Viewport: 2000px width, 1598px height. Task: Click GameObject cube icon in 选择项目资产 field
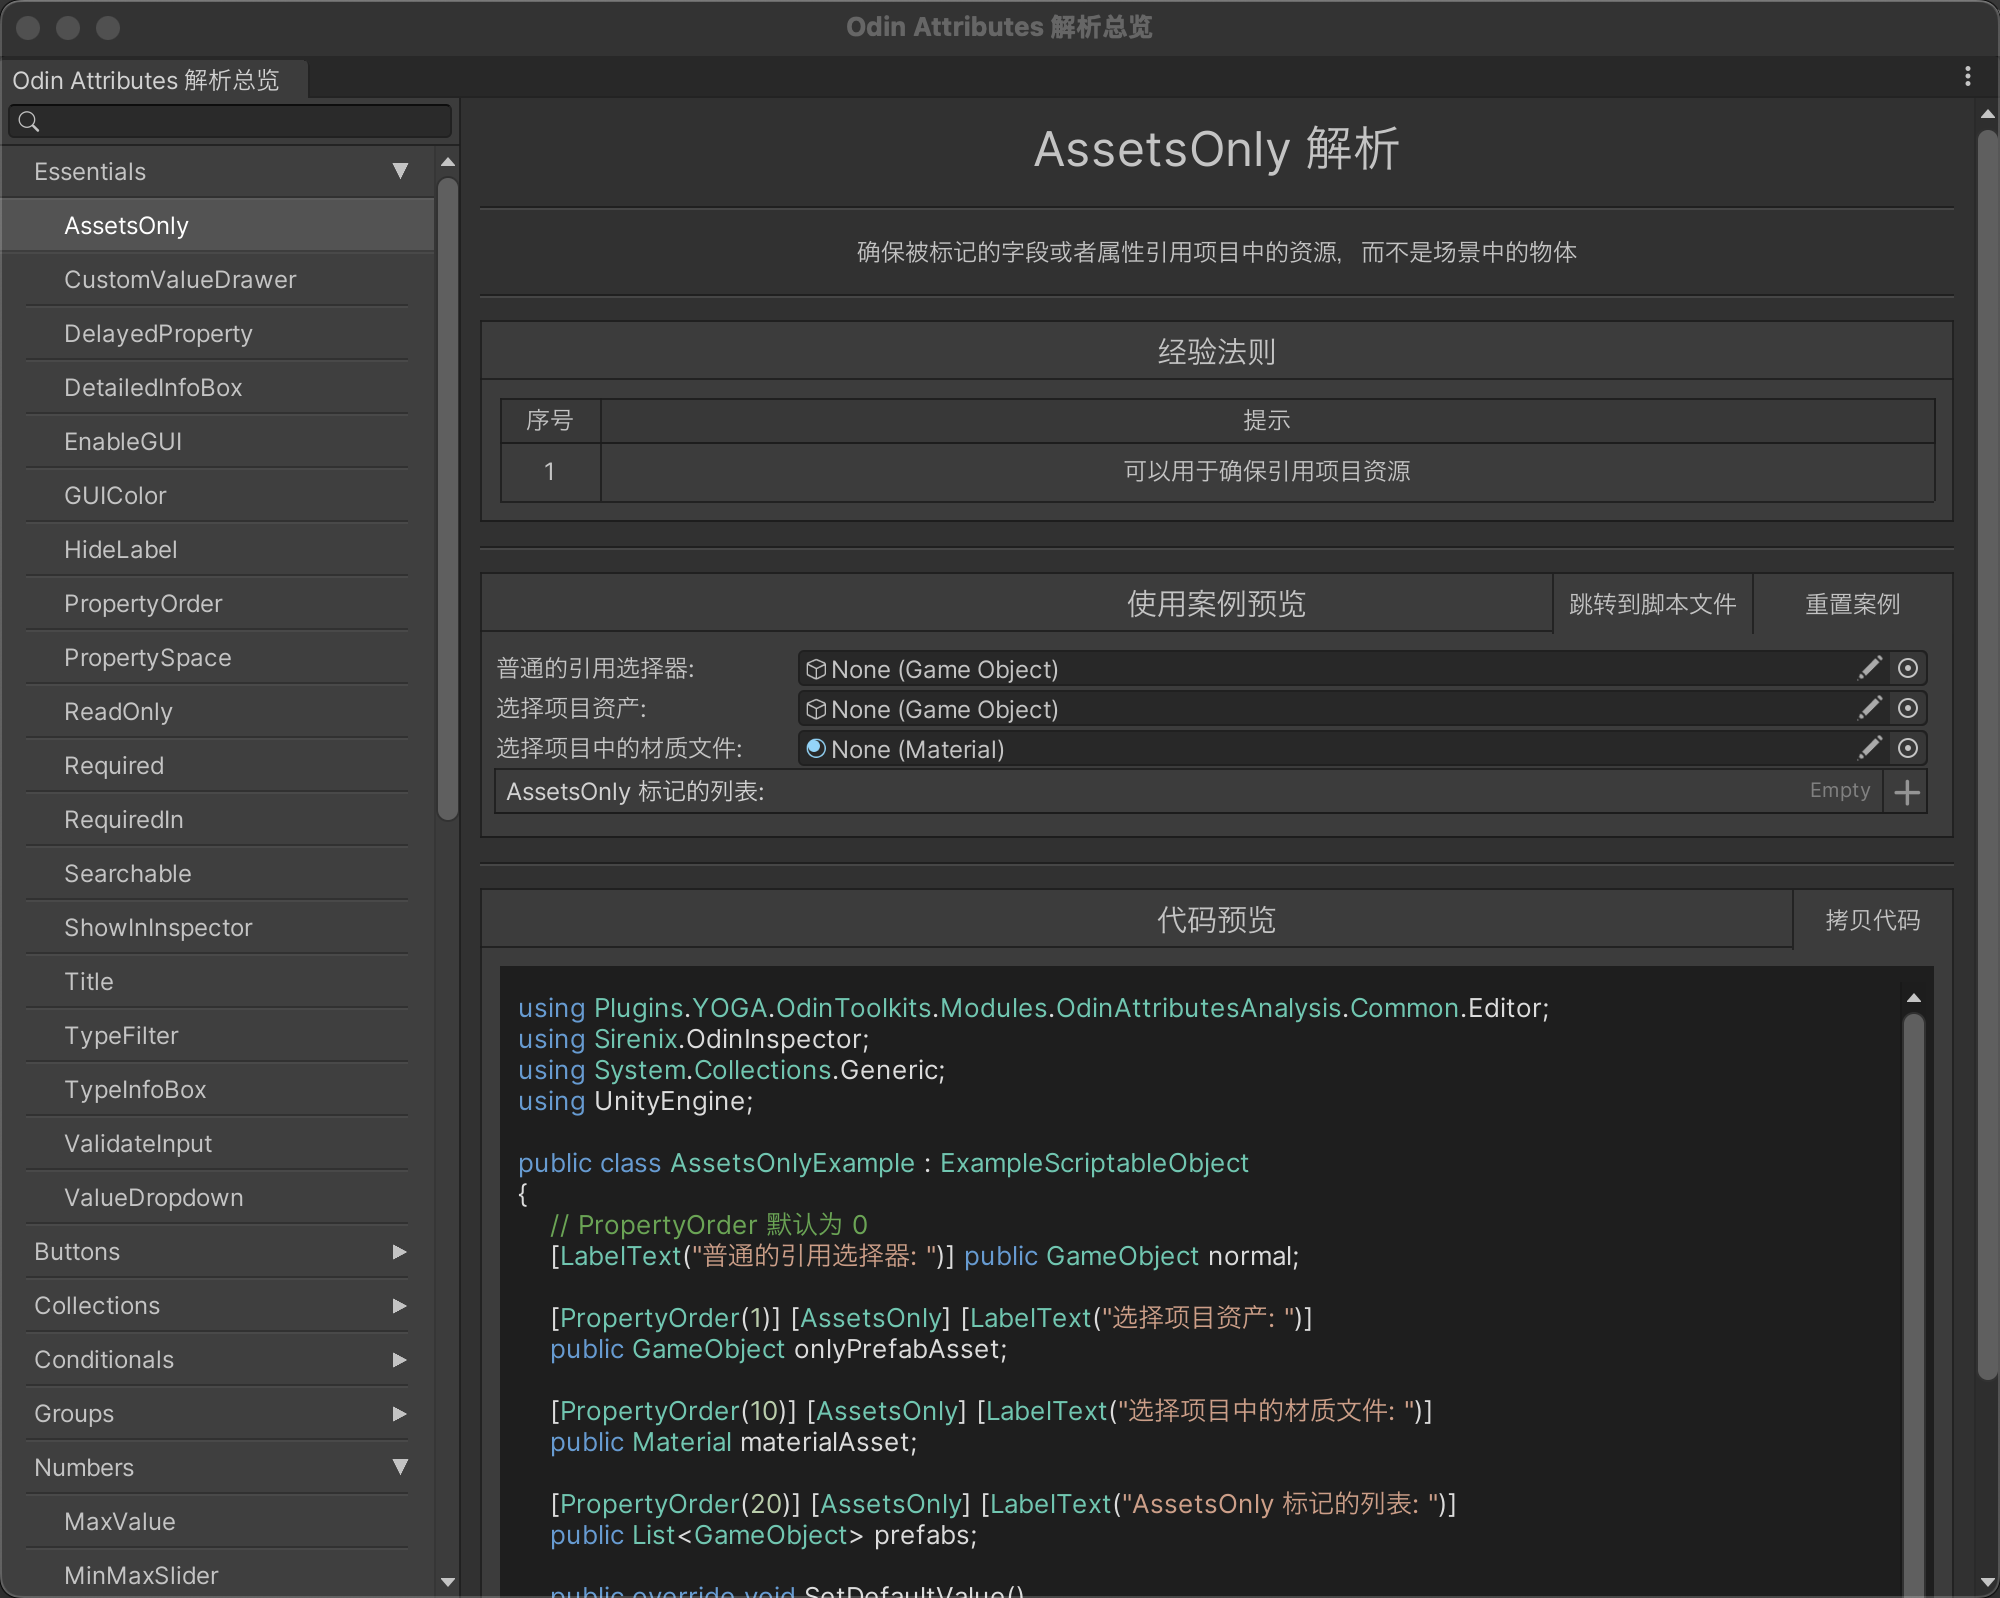(x=816, y=709)
